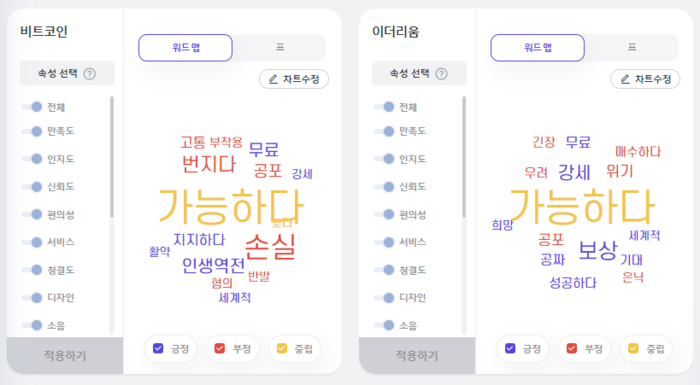Click 적용하기 button in 이더리움 panel
Screen dimensions: 700x385
417,356
